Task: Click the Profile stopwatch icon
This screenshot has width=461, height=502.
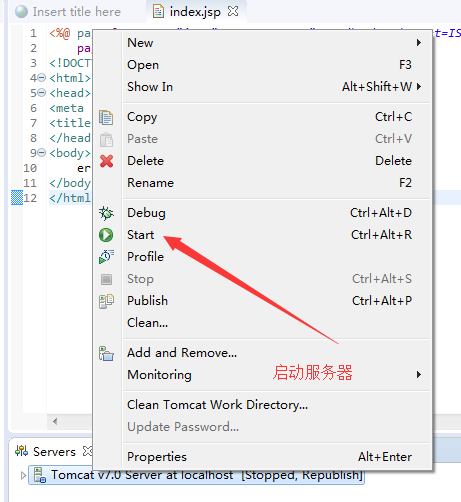Action: point(106,257)
